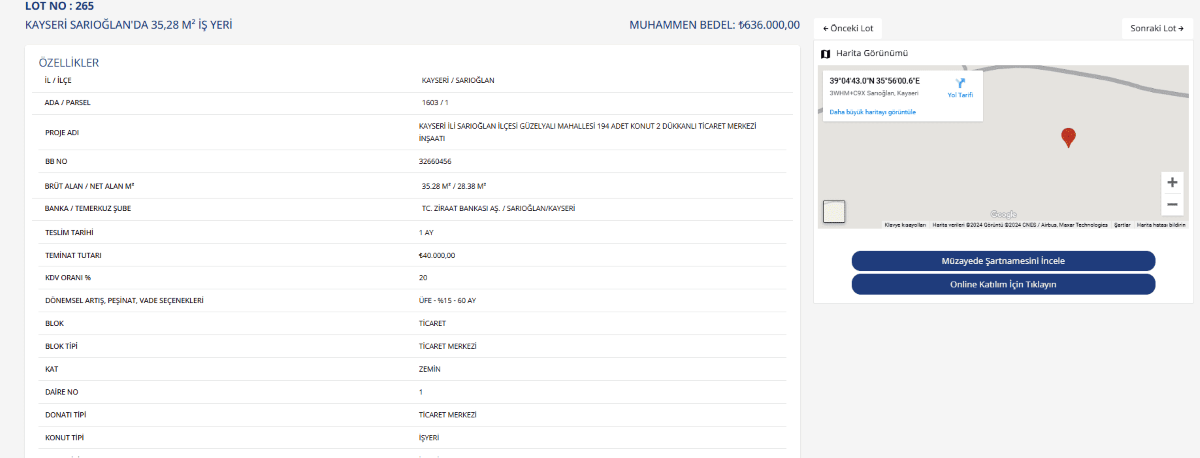Click the LOT NO : 265 heading
1200x458 pixels.
(59, 6)
